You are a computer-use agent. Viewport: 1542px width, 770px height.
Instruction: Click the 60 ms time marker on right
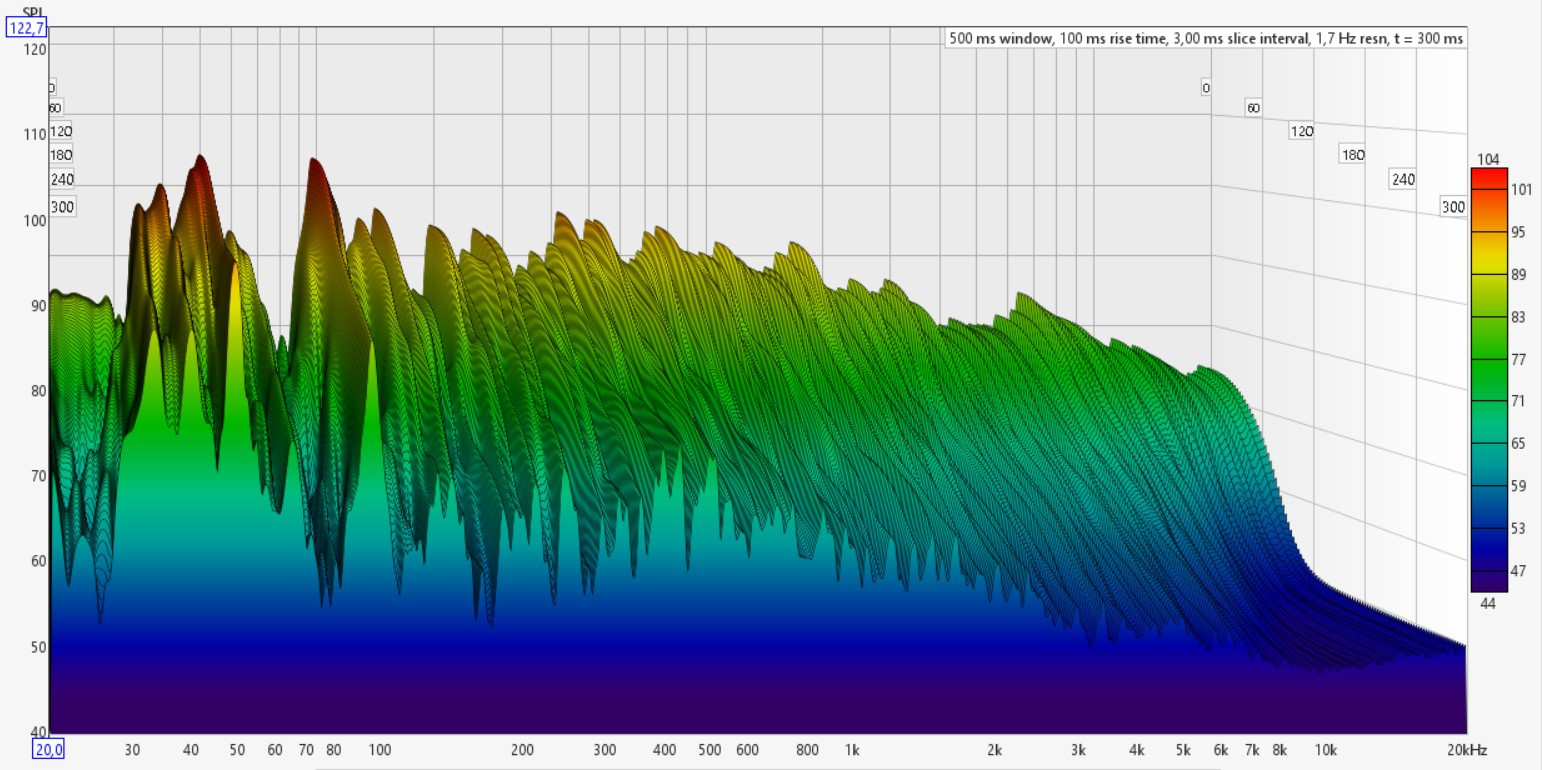pos(1253,108)
